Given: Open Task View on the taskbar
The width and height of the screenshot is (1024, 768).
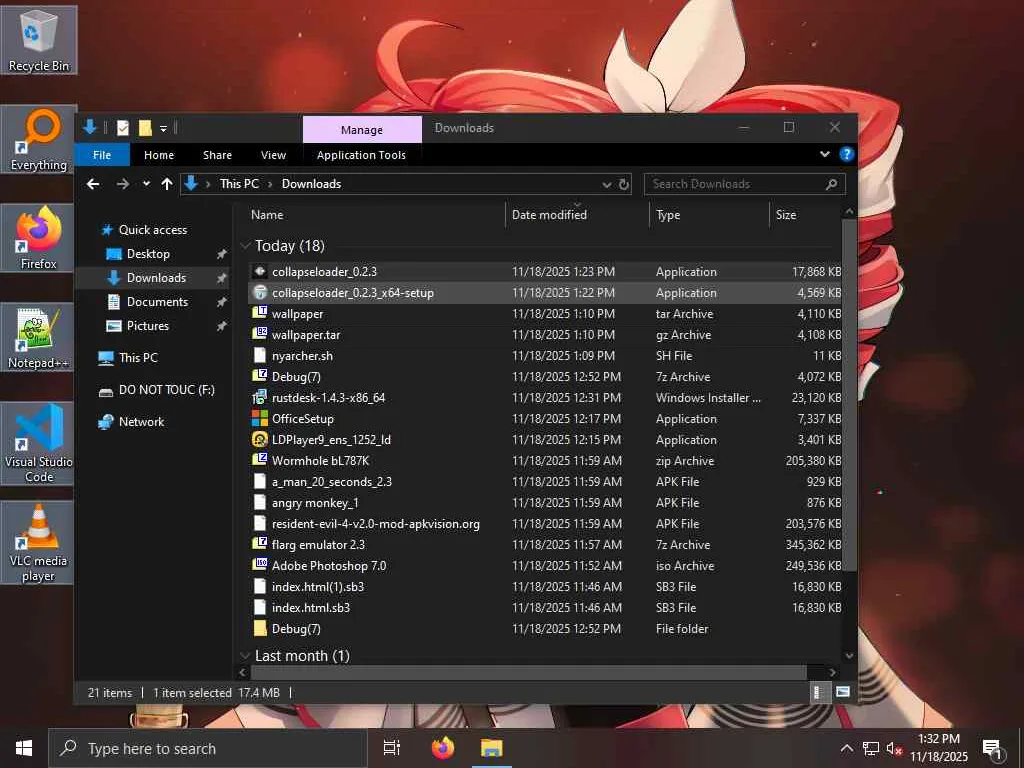Looking at the screenshot, I should (392, 748).
